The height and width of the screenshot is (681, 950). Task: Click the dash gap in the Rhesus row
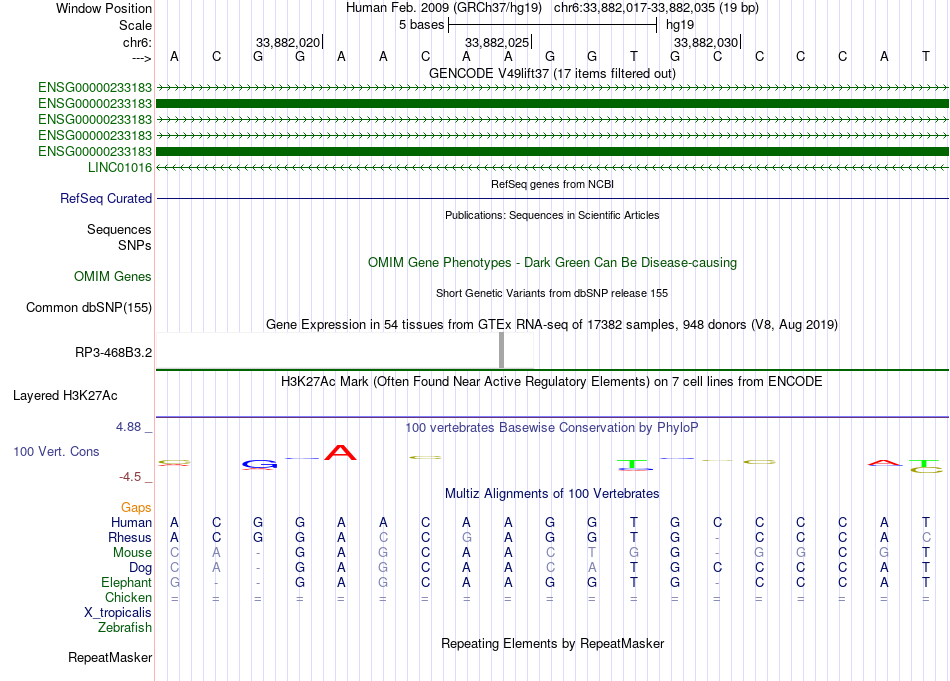(717, 538)
